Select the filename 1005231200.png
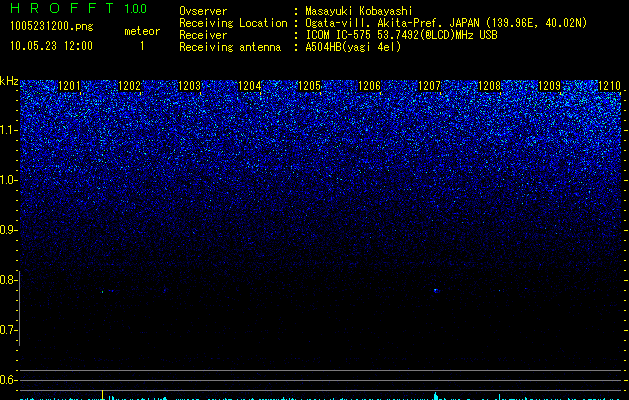 coord(52,27)
